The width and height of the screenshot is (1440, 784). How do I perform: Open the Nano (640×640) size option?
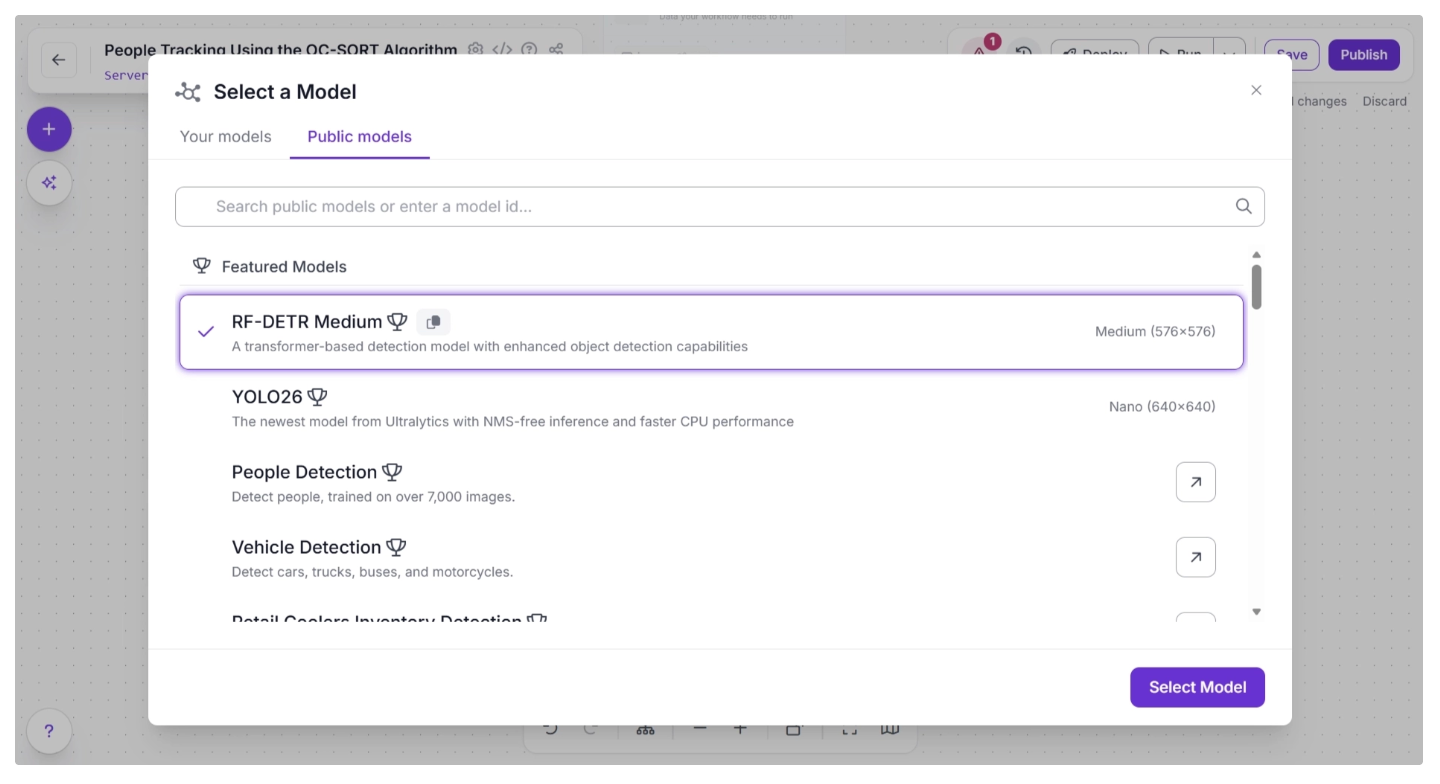tap(1162, 406)
